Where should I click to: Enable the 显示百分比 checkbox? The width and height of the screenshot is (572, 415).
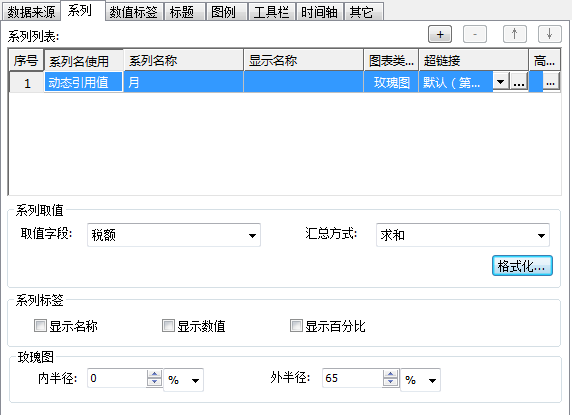tap(296, 325)
